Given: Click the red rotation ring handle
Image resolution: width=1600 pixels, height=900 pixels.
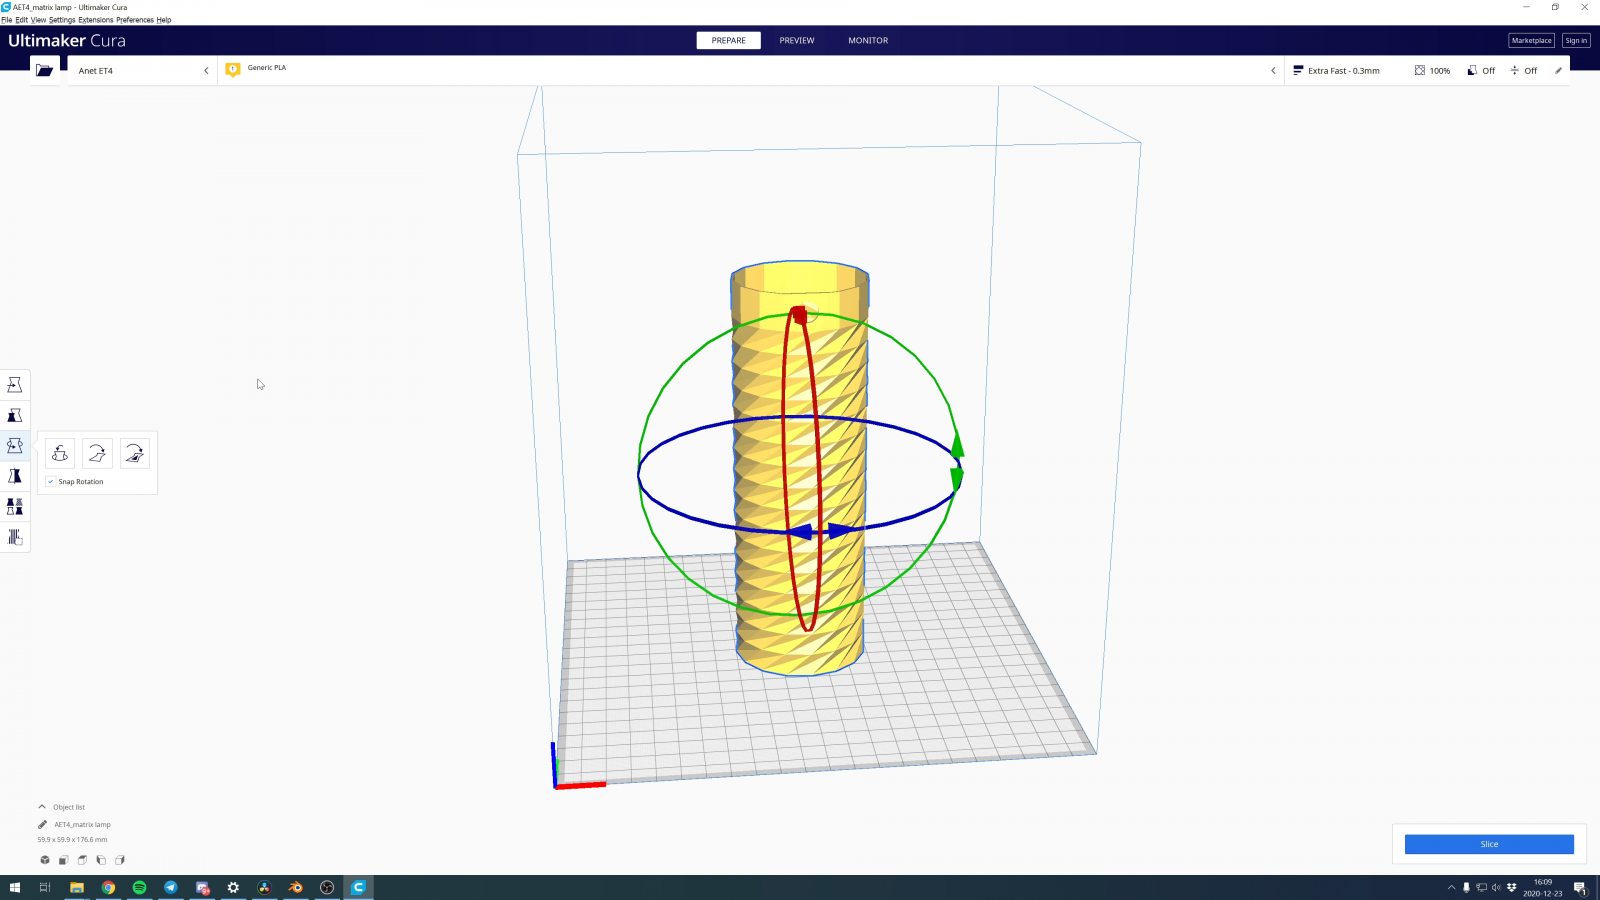Looking at the screenshot, I should [x=799, y=315].
